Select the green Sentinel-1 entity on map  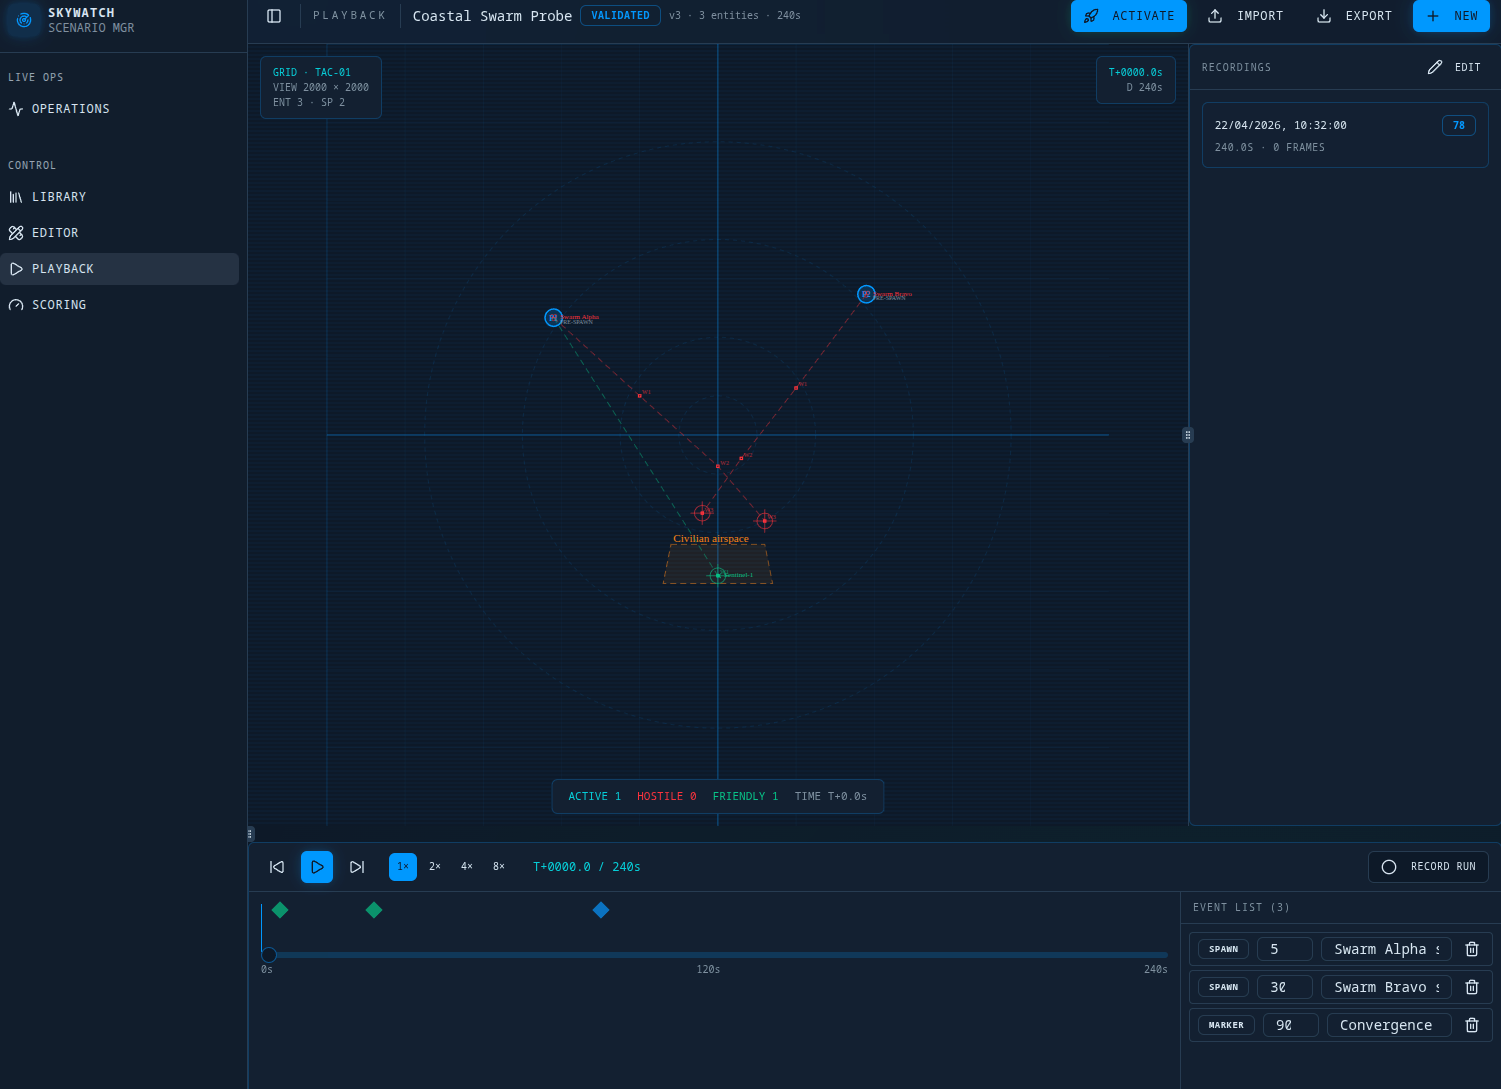[718, 575]
